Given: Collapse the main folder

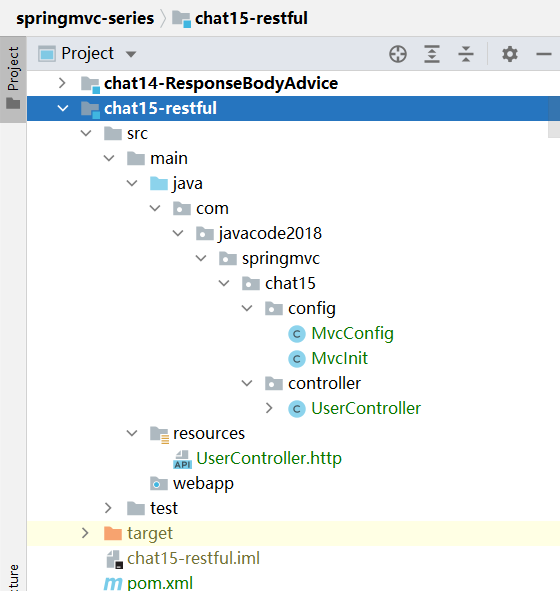Looking at the screenshot, I should coord(109,158).
